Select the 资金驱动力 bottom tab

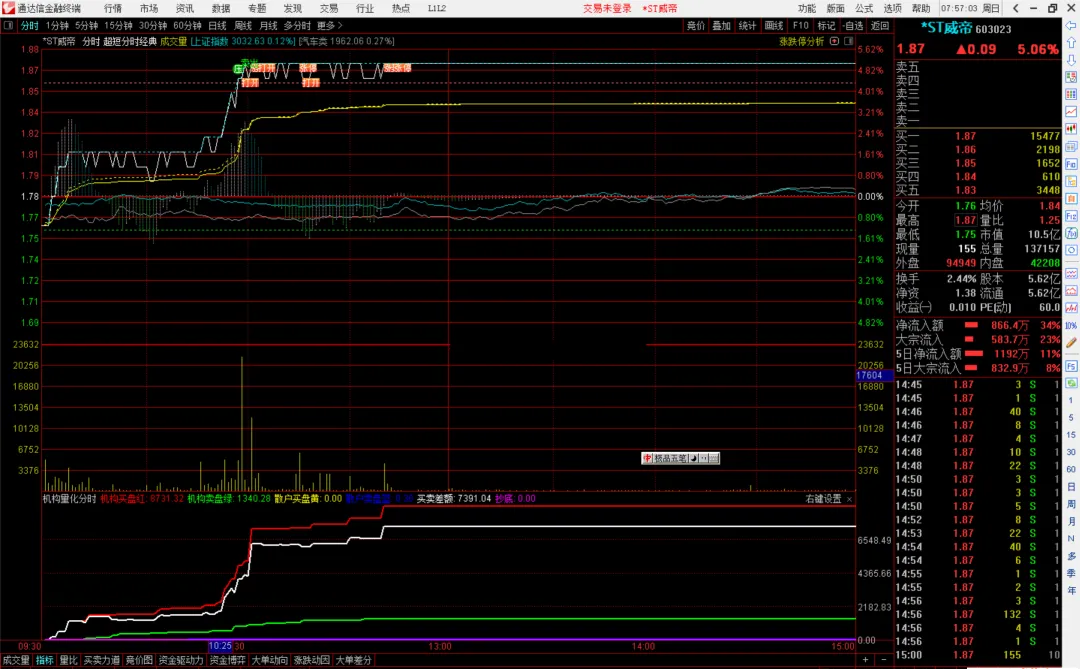click(x=181, y=660)
